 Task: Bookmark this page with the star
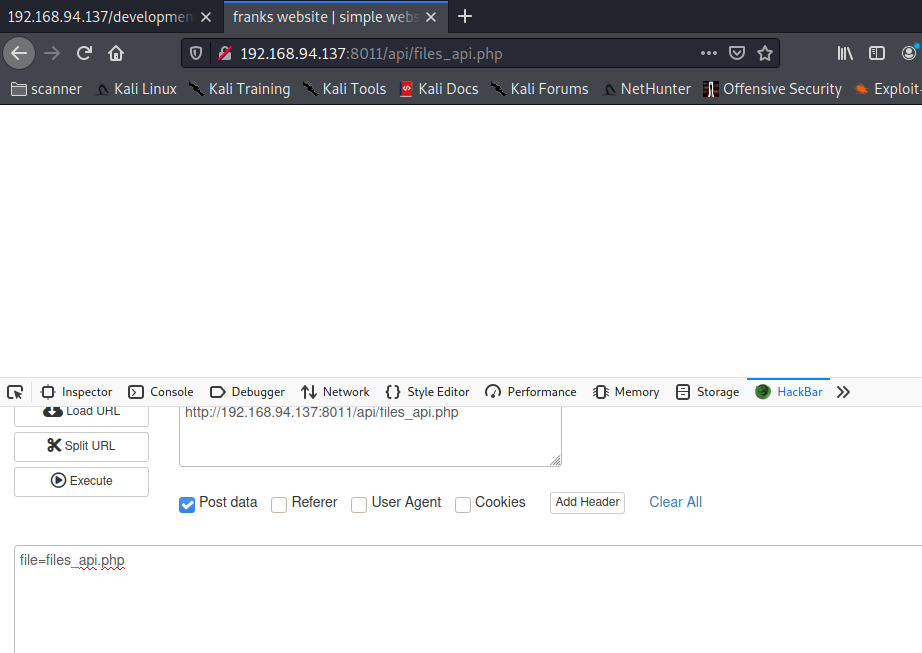pos(764,53)
